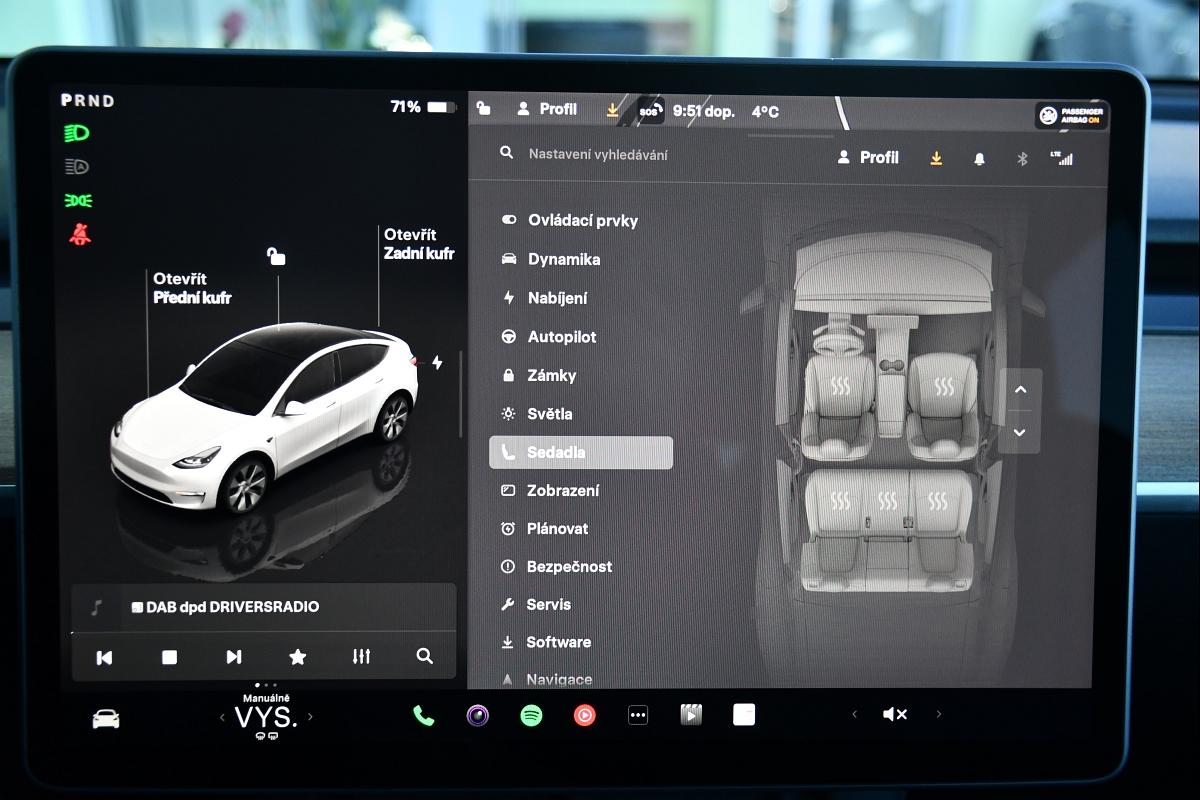Toggle front passenger seat heater
1200x800 pixels.
point(943,386)
